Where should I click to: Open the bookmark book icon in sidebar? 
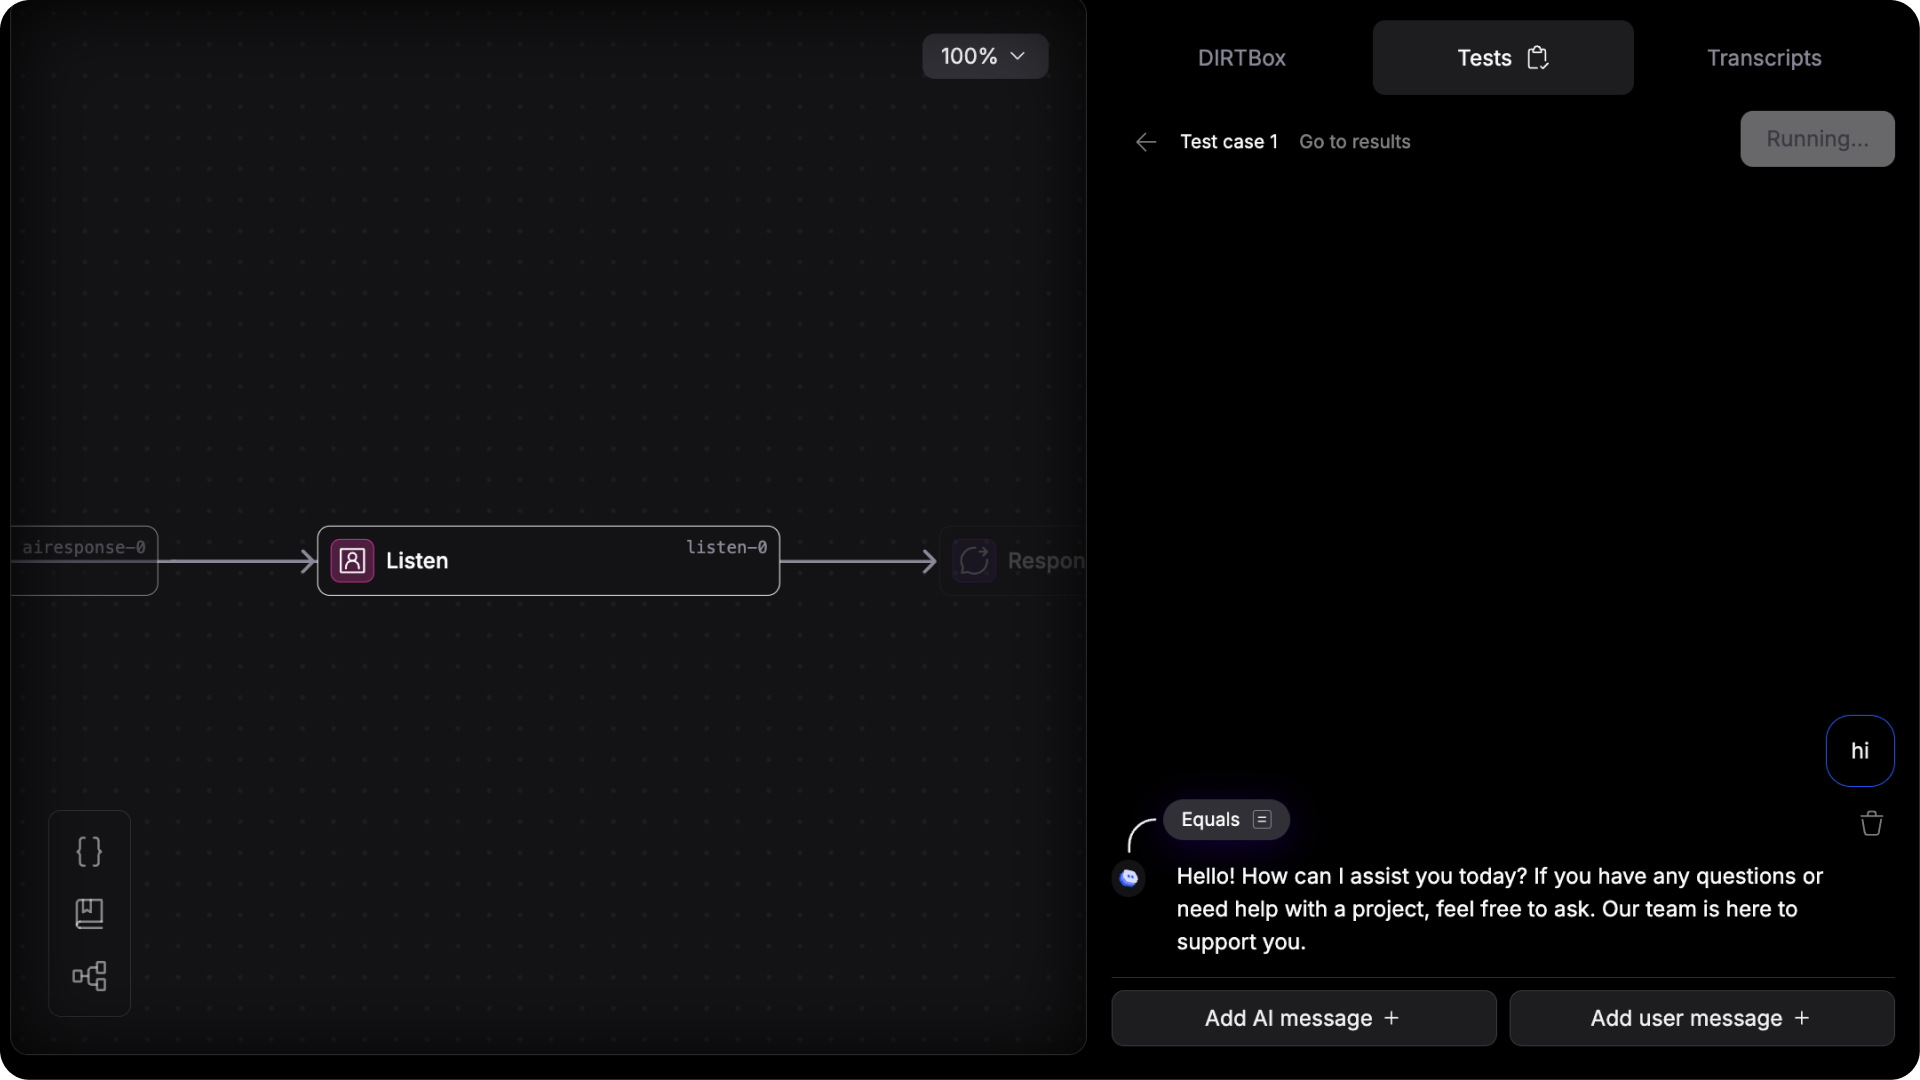point(89,913)
